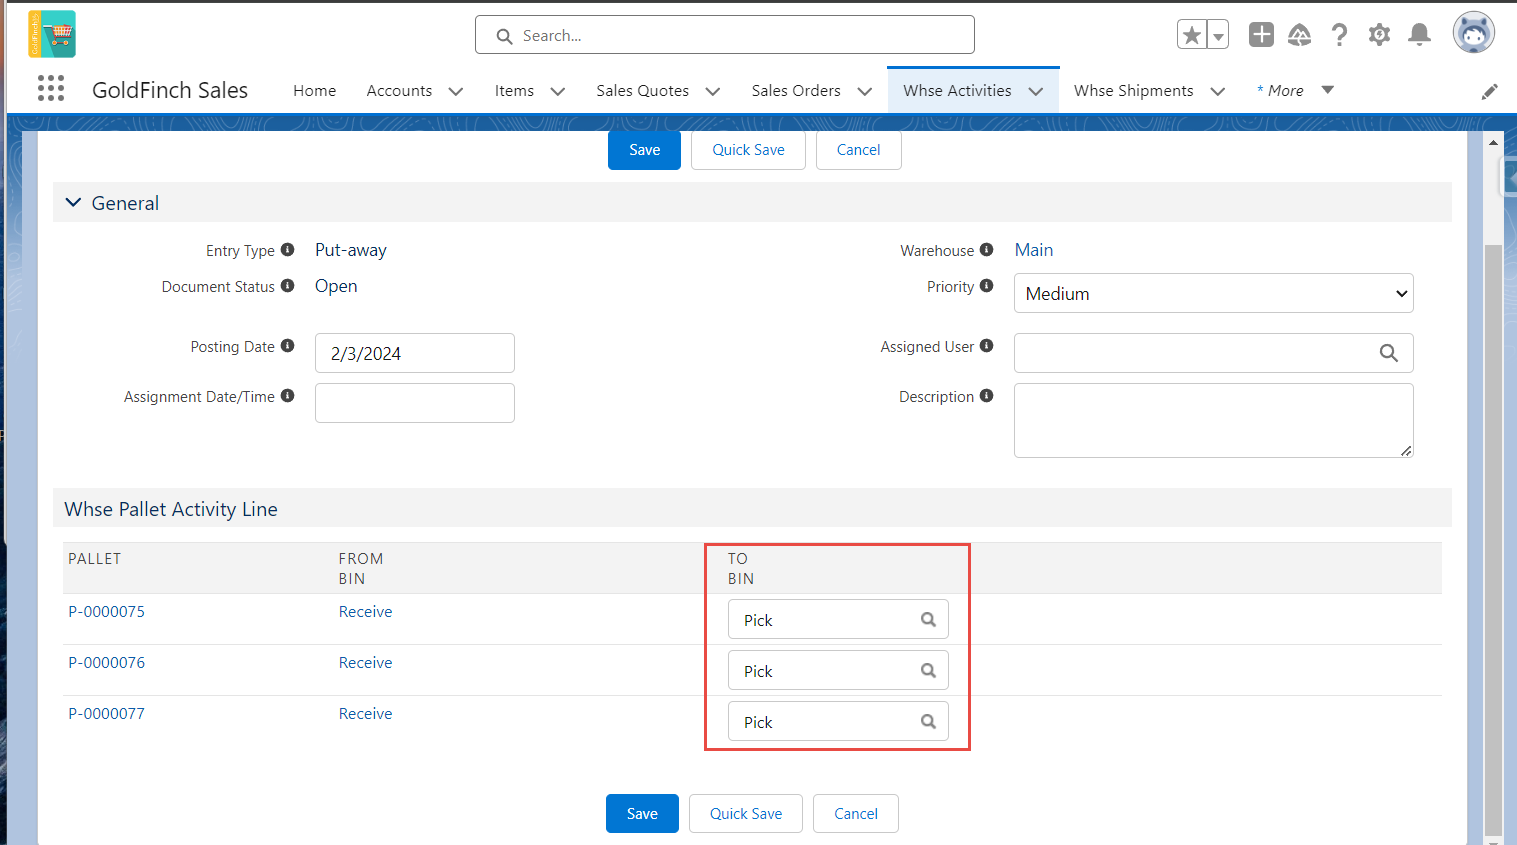Click the top Save button
The image size is (1517, 845).
point(644,150)
